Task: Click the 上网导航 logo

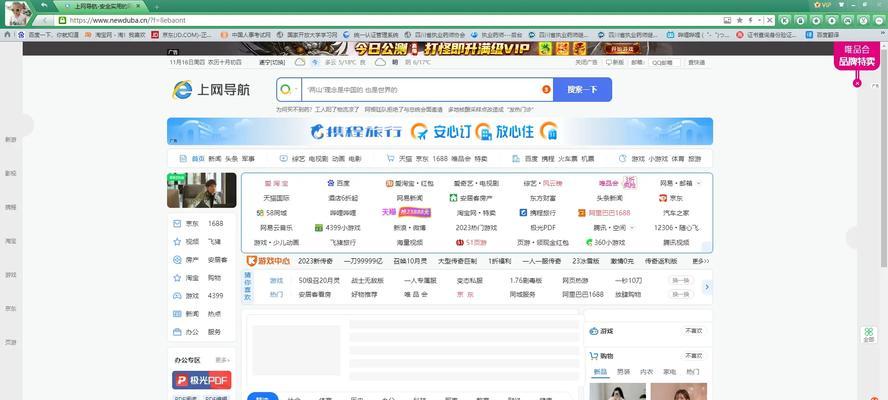Action: [211, 90]
